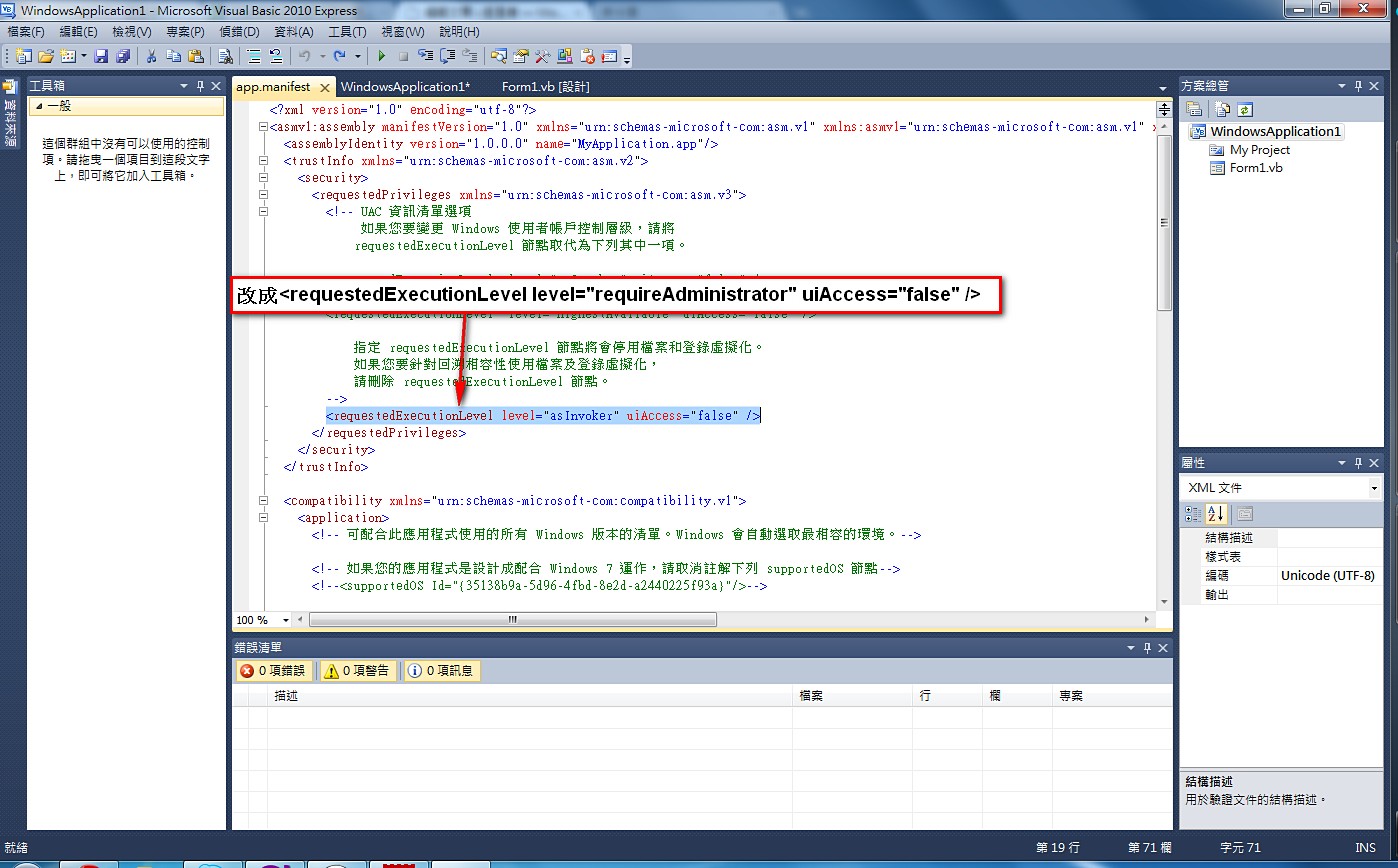Click the Stop Debugging square icon
The height and width of the screenshot is (868, 1398).
pos(403,56)
